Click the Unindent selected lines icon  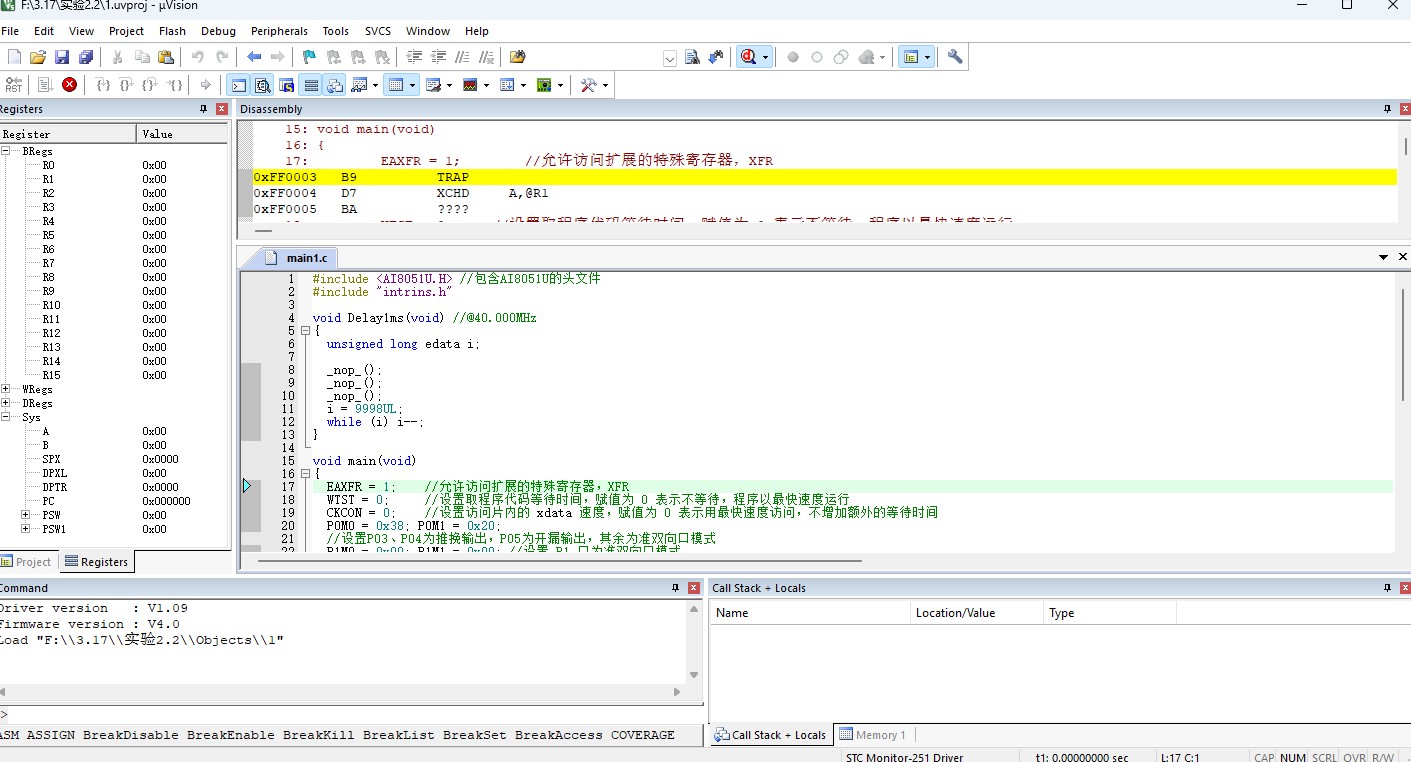[x=438, y=57]
